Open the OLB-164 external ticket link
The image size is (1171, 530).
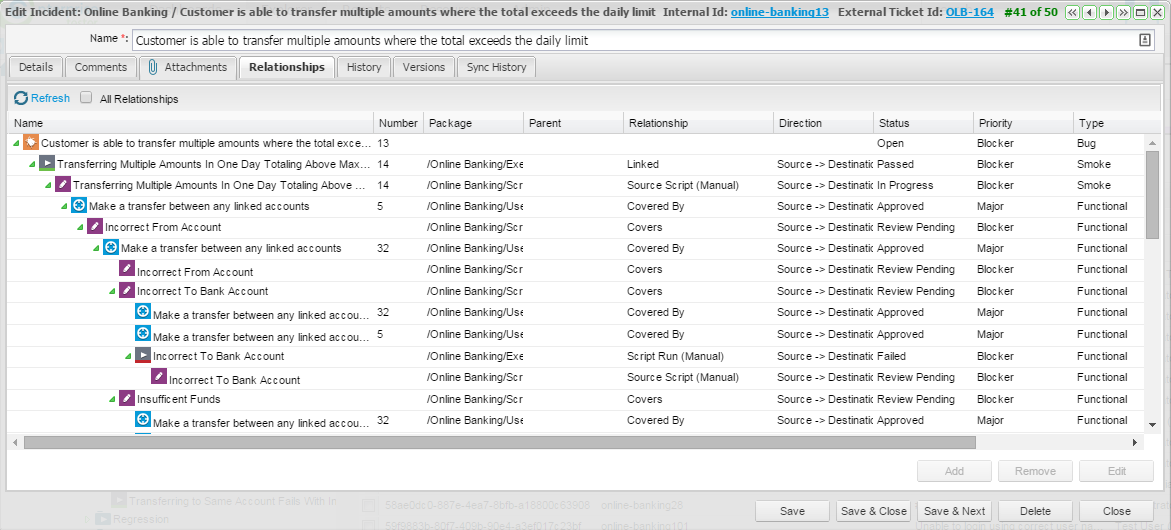969,12
